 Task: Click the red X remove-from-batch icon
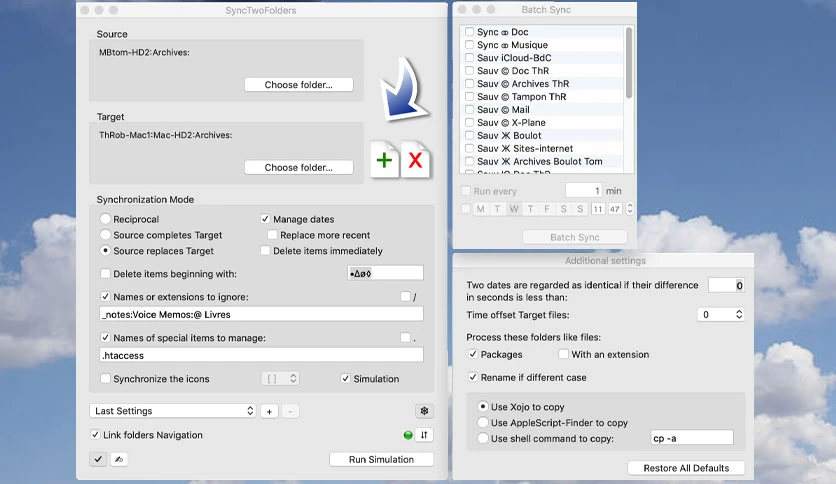tap(415, 159)
